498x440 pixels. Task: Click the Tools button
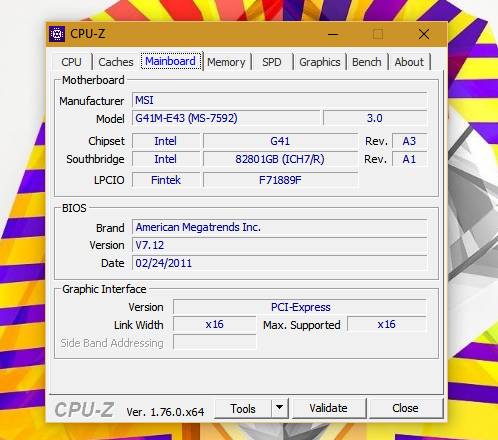tap(243, 408)
